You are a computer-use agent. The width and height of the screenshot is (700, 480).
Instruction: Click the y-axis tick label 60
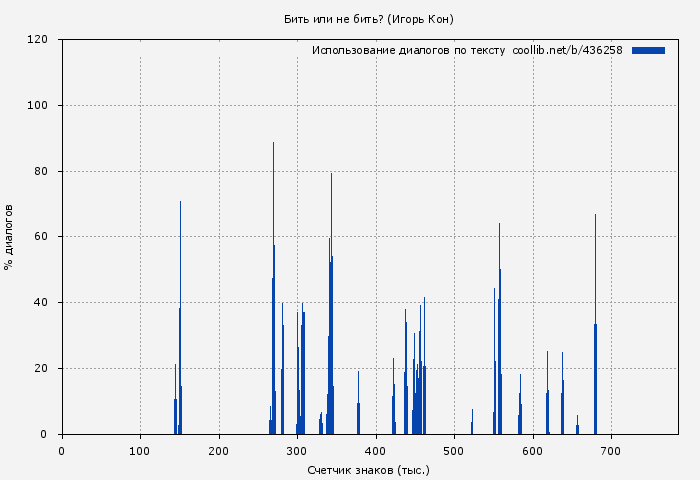tap(41, 237)
